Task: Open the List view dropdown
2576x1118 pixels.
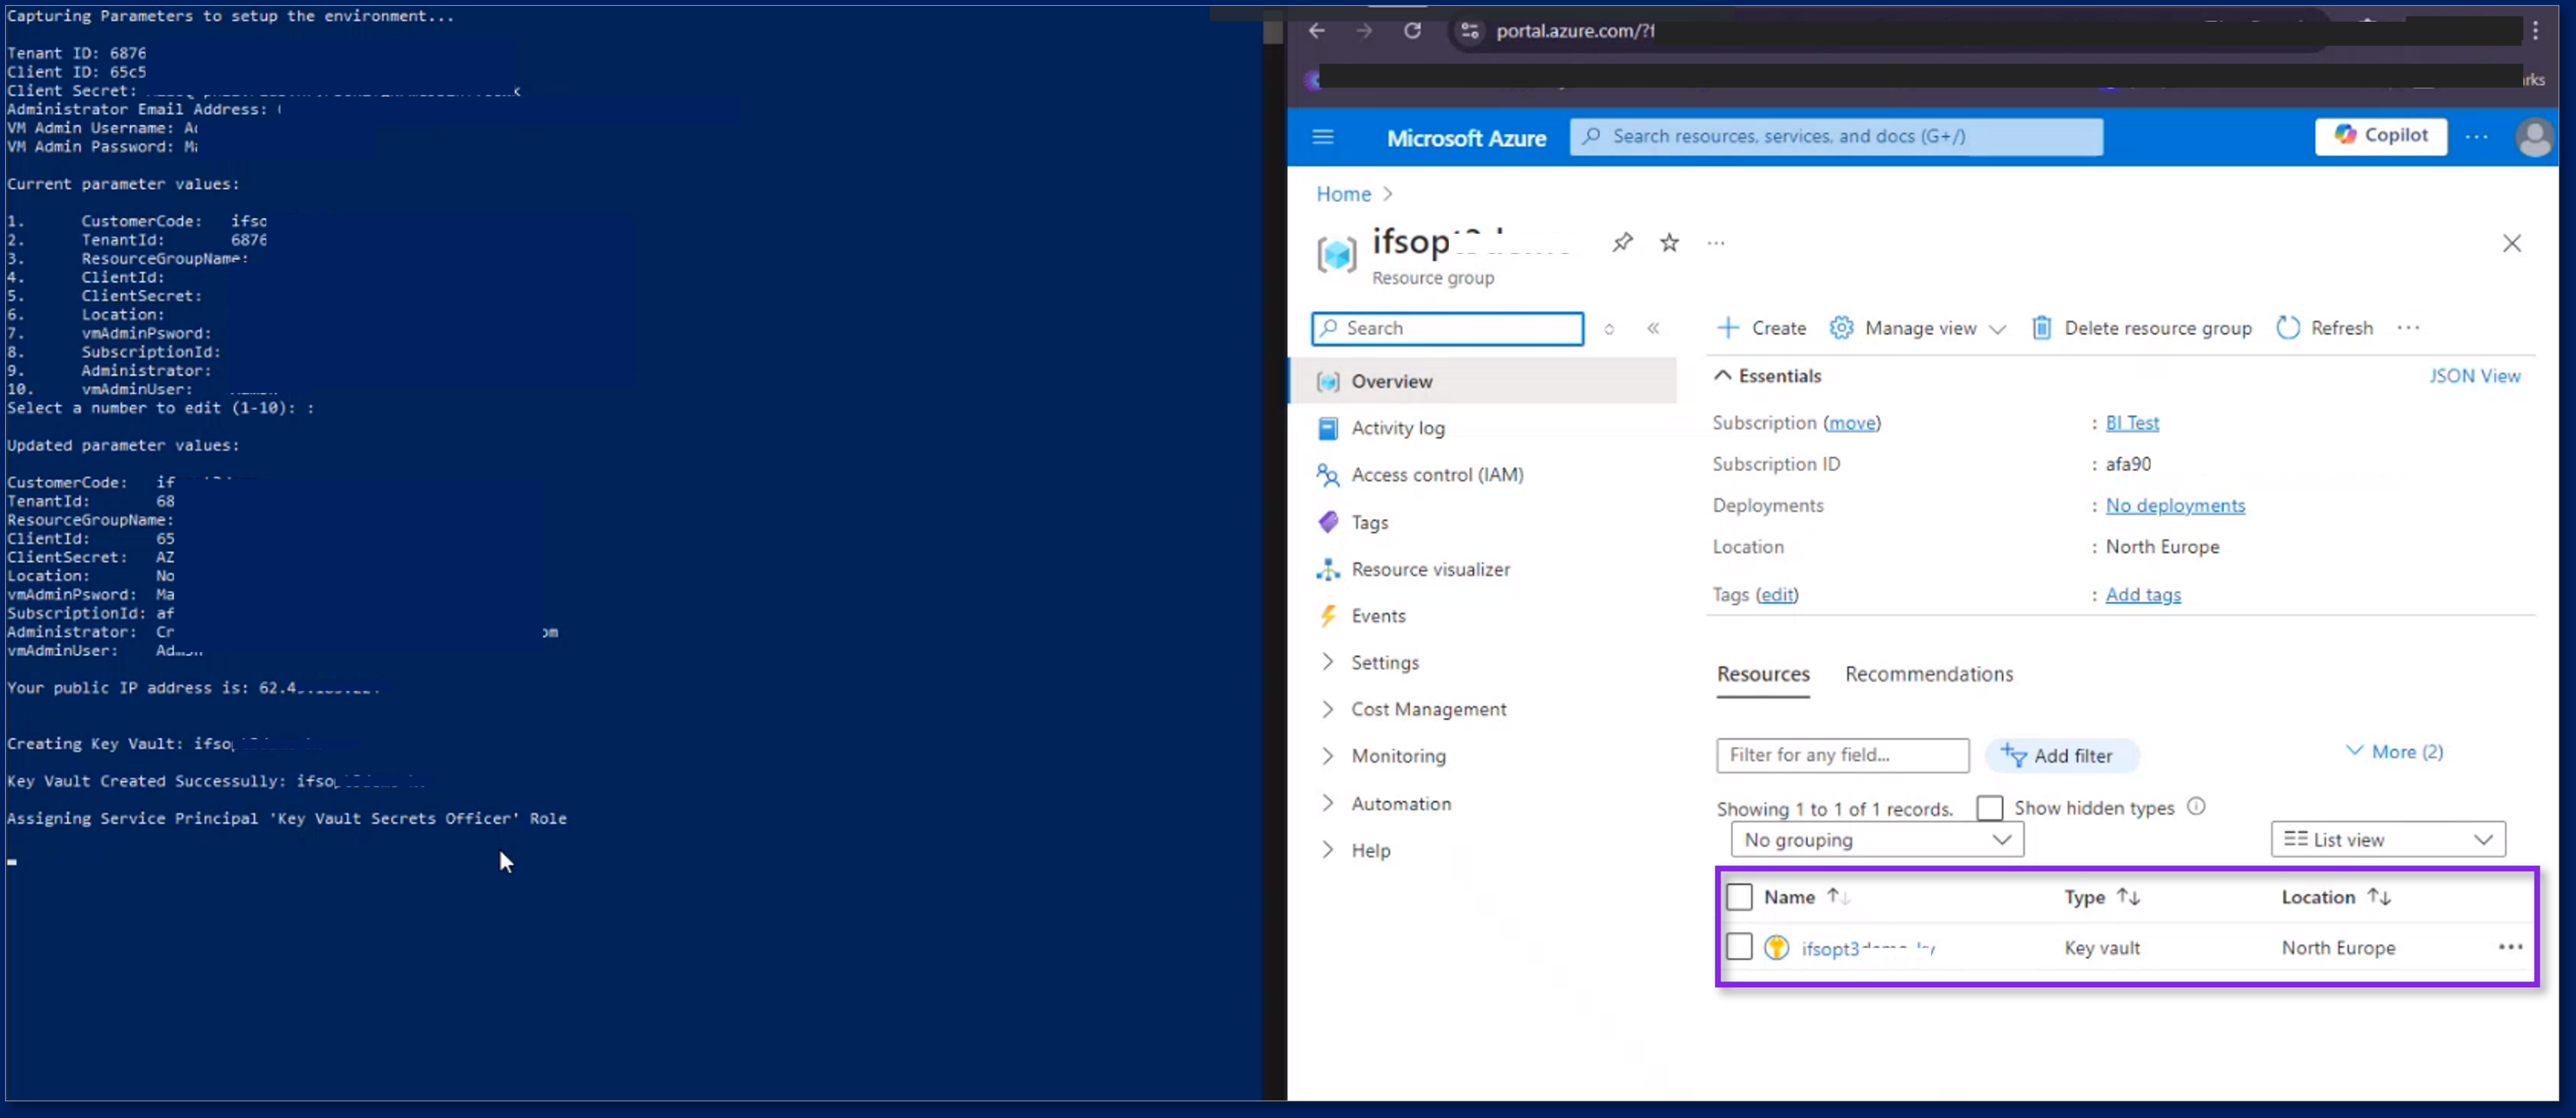Action: pyautogui.click(x=2388, y=840)
